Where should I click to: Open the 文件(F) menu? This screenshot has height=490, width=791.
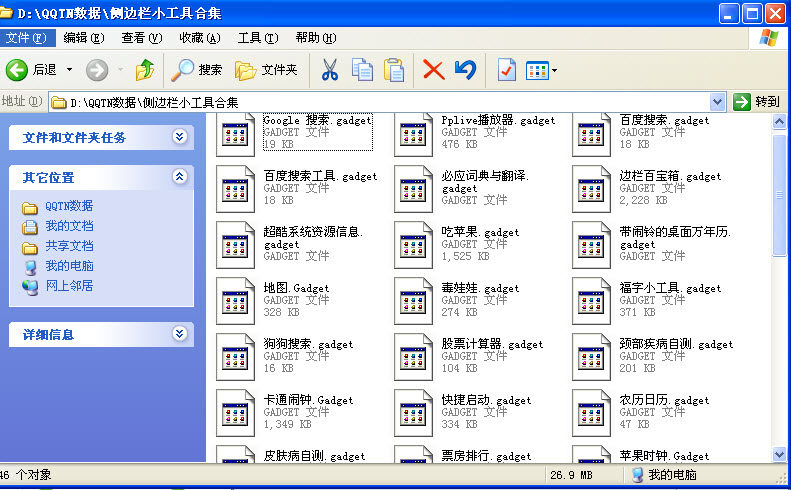[26, 38]
